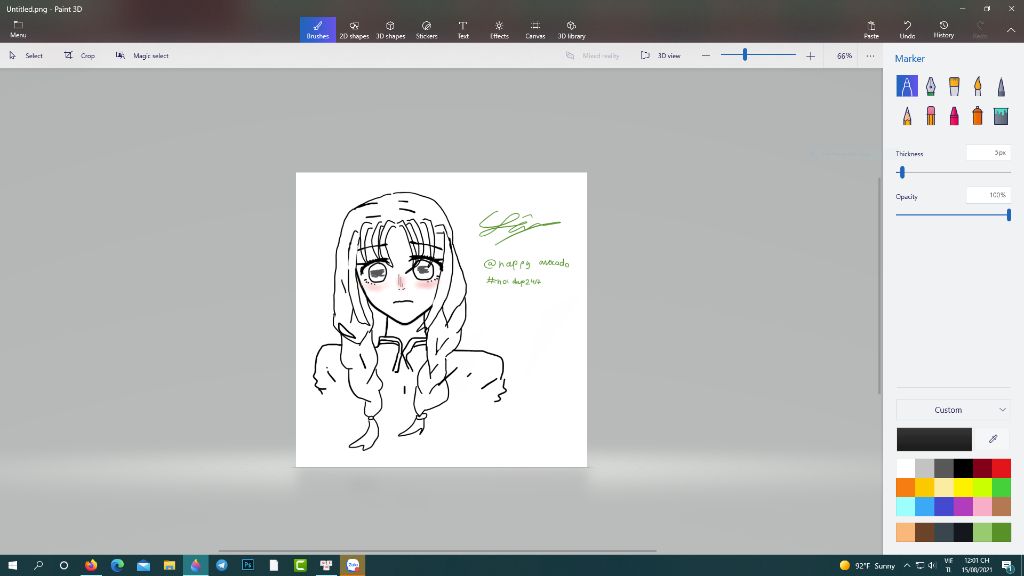Pick the black color swatch
Viewport: 1024px width, 576px height.
[963, 468]
